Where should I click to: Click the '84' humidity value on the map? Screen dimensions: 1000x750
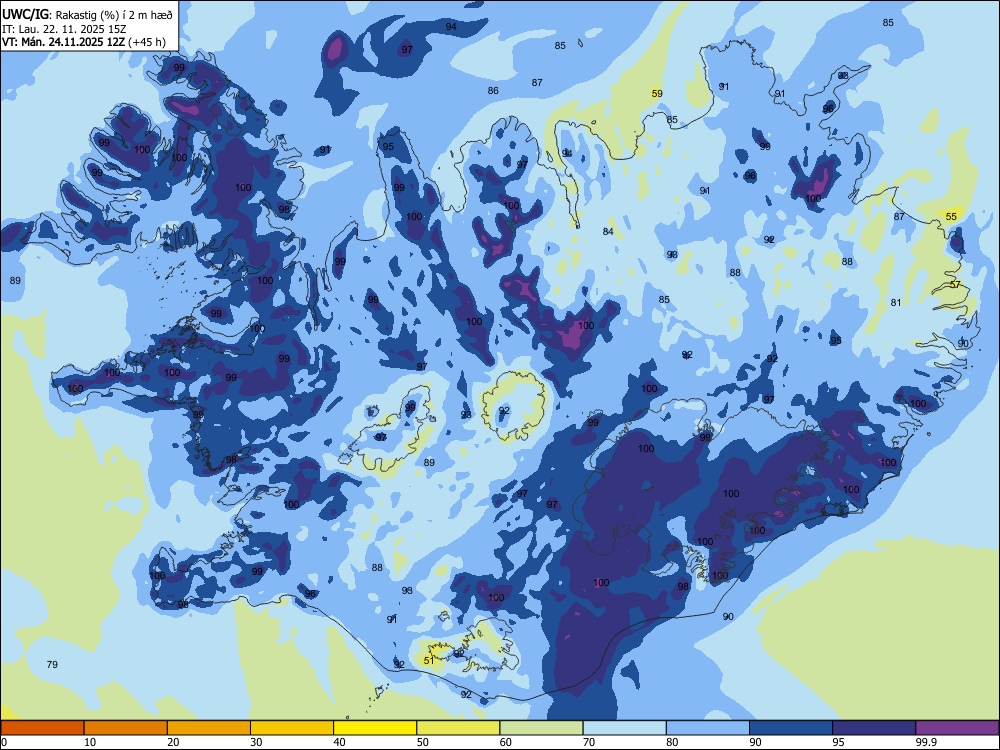(x=608, y=232)
